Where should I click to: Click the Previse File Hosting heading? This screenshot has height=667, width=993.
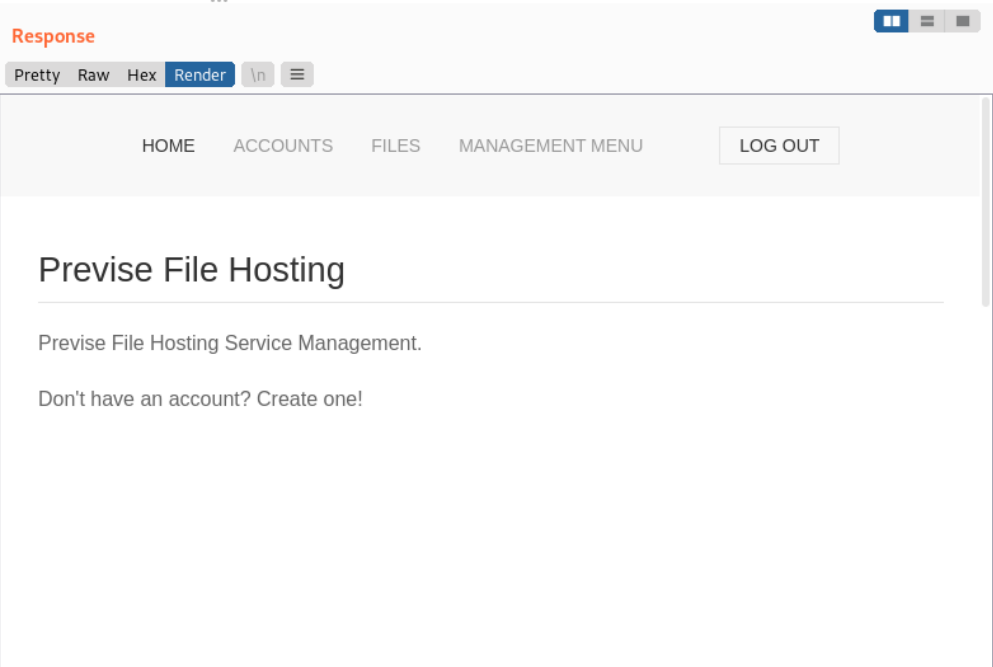click(x=192, y=270)
